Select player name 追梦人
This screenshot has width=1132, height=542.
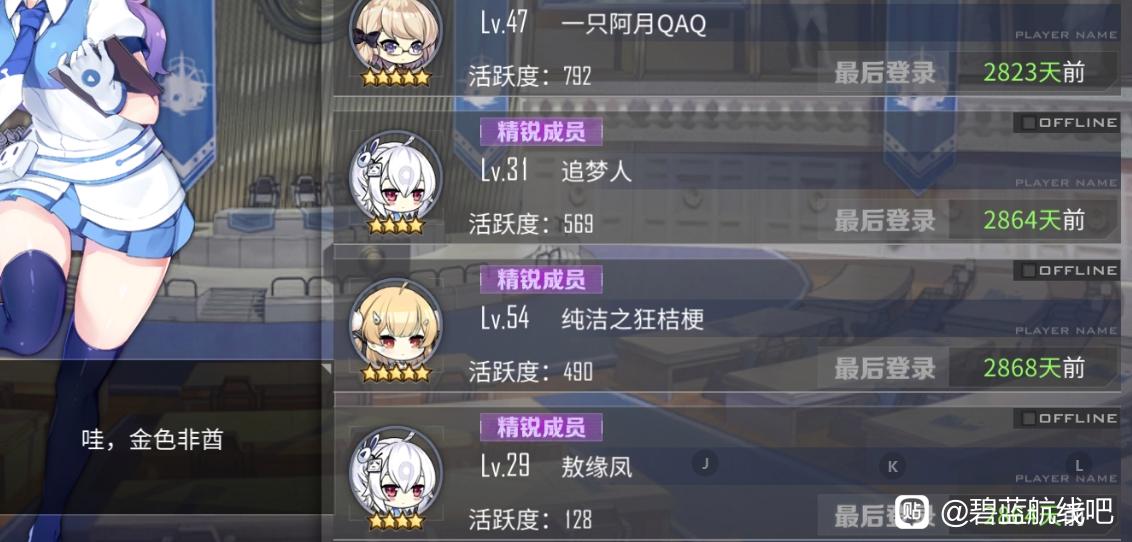[x=596, y=171]
